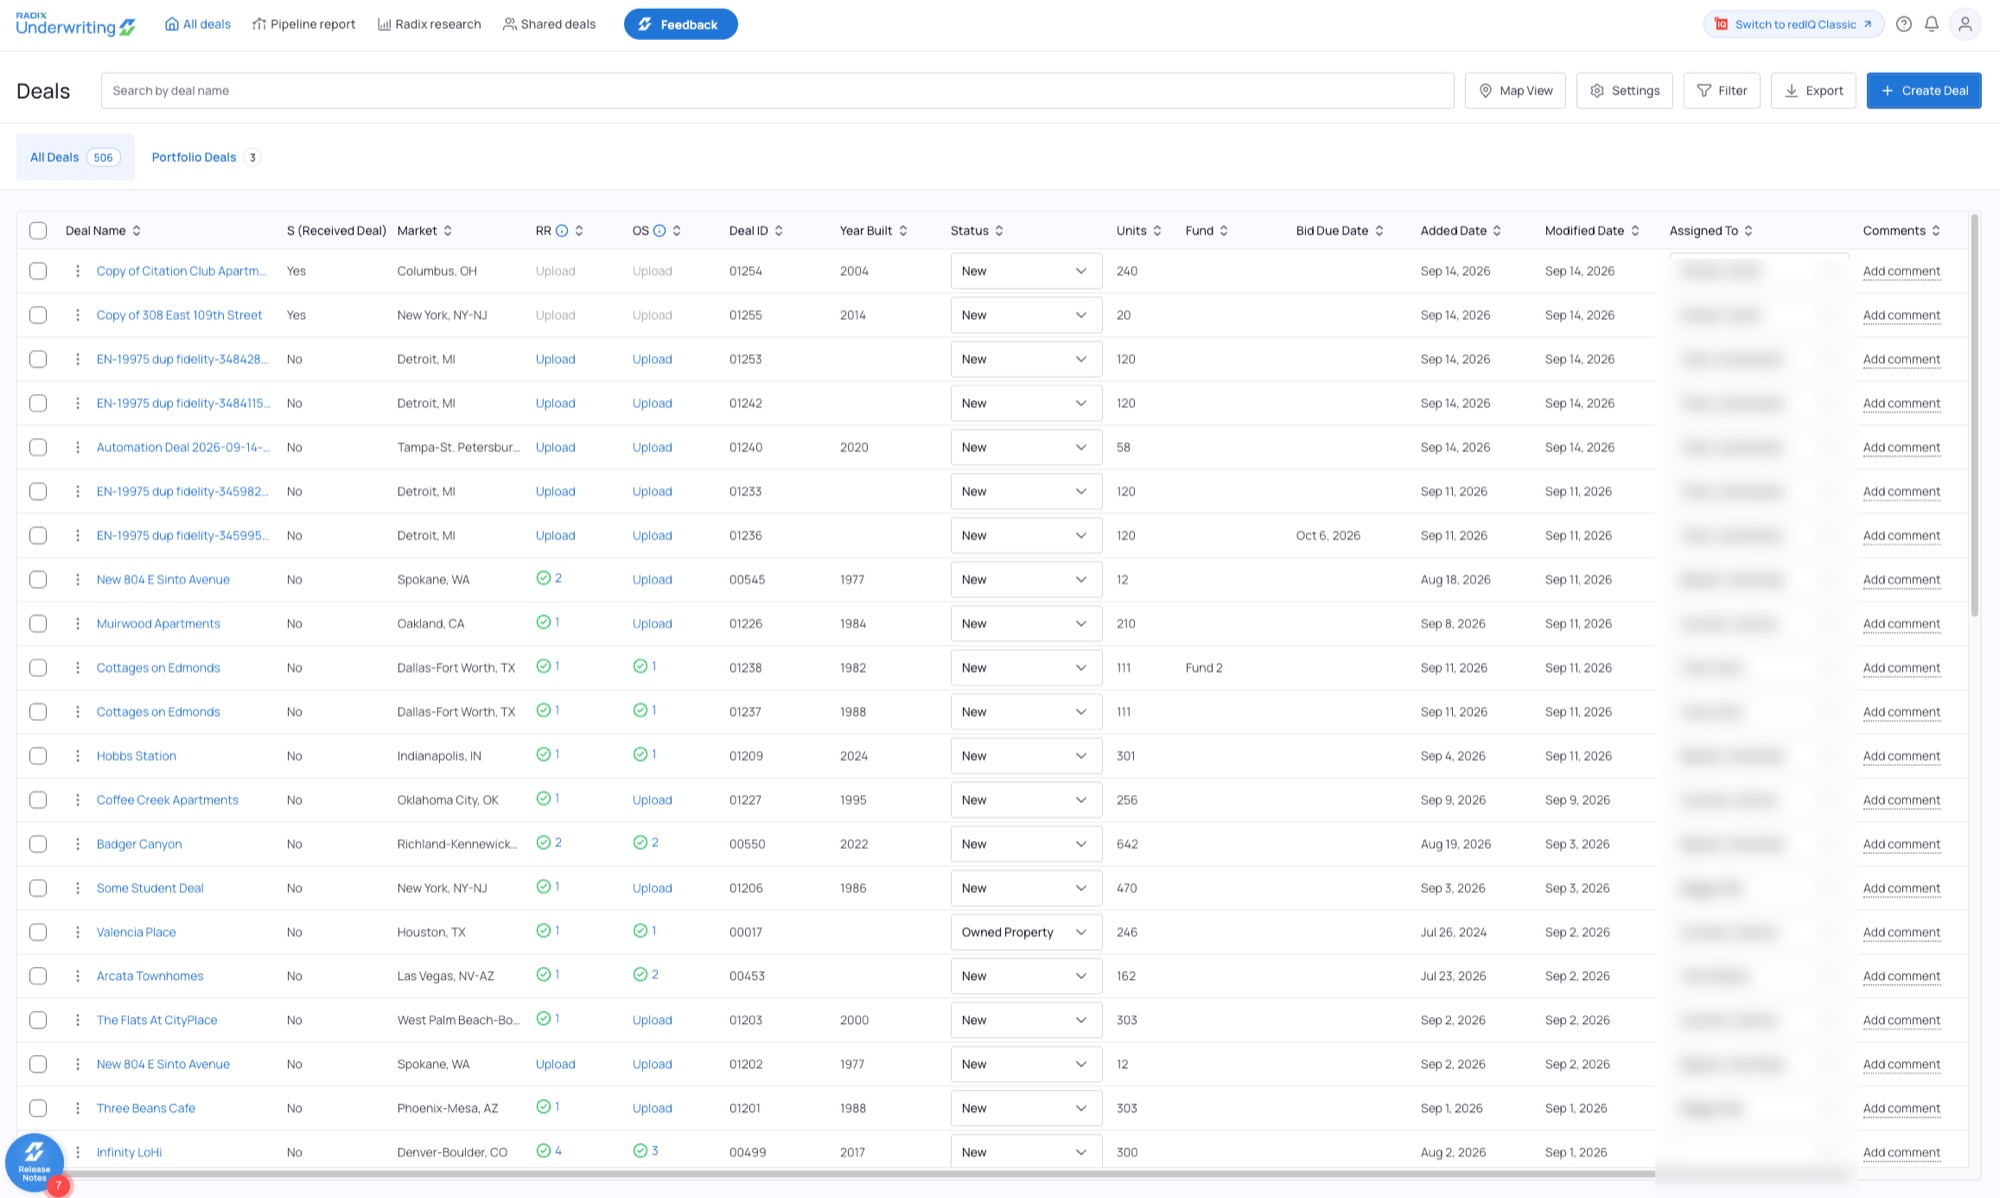Open row menu for Valencia Place
The height and width of the screenshot is (1198, 2000).
[77, 932]
